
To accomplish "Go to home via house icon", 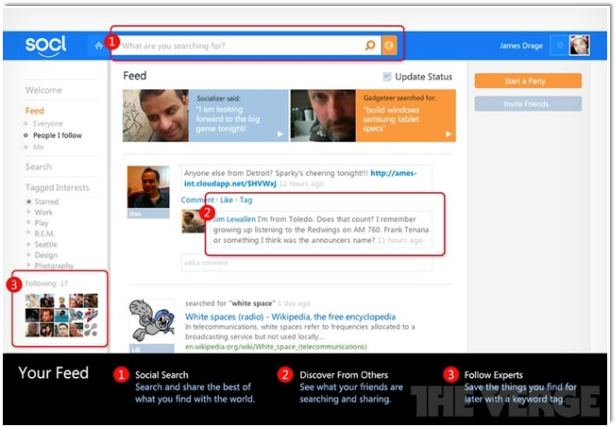I will (99, 46).
